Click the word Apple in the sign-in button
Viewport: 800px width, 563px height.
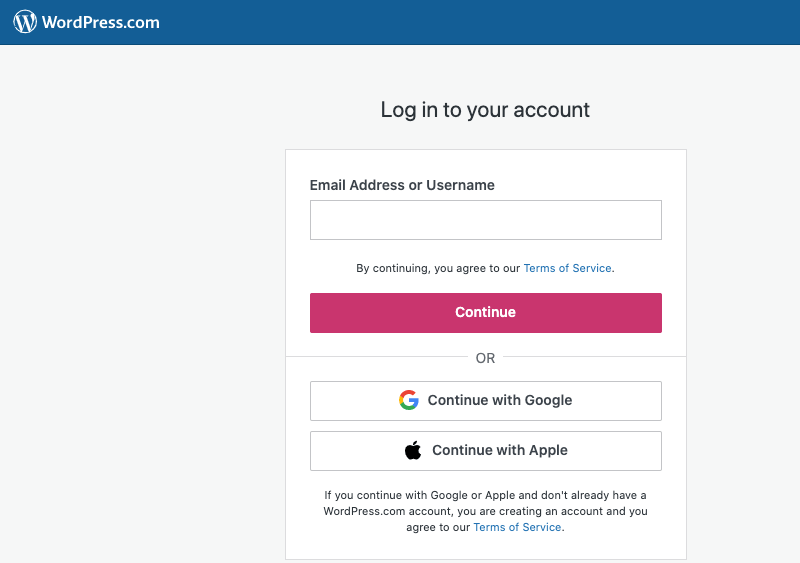pos(548,450)
